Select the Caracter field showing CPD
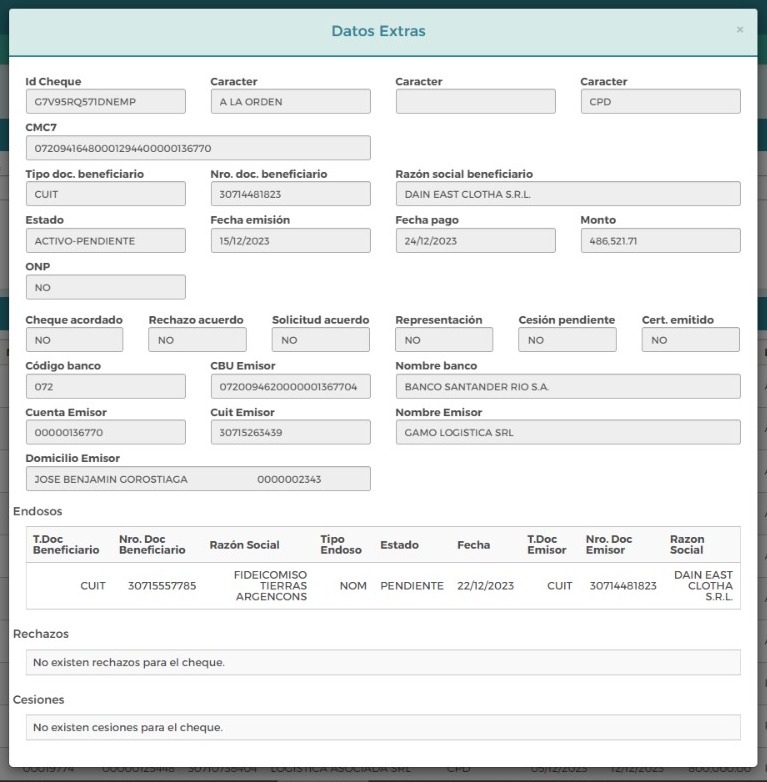Screen dimensions: 767x782 point(660,102)
